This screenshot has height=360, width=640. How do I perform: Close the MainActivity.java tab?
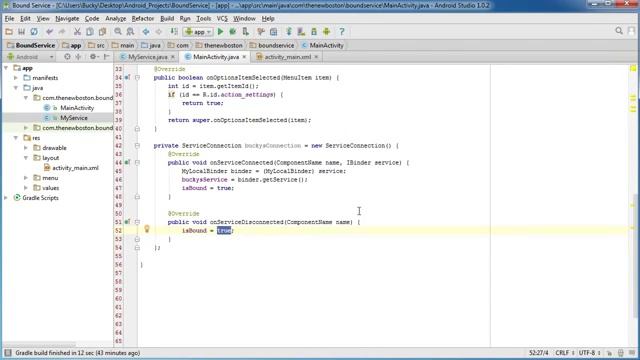244,57
